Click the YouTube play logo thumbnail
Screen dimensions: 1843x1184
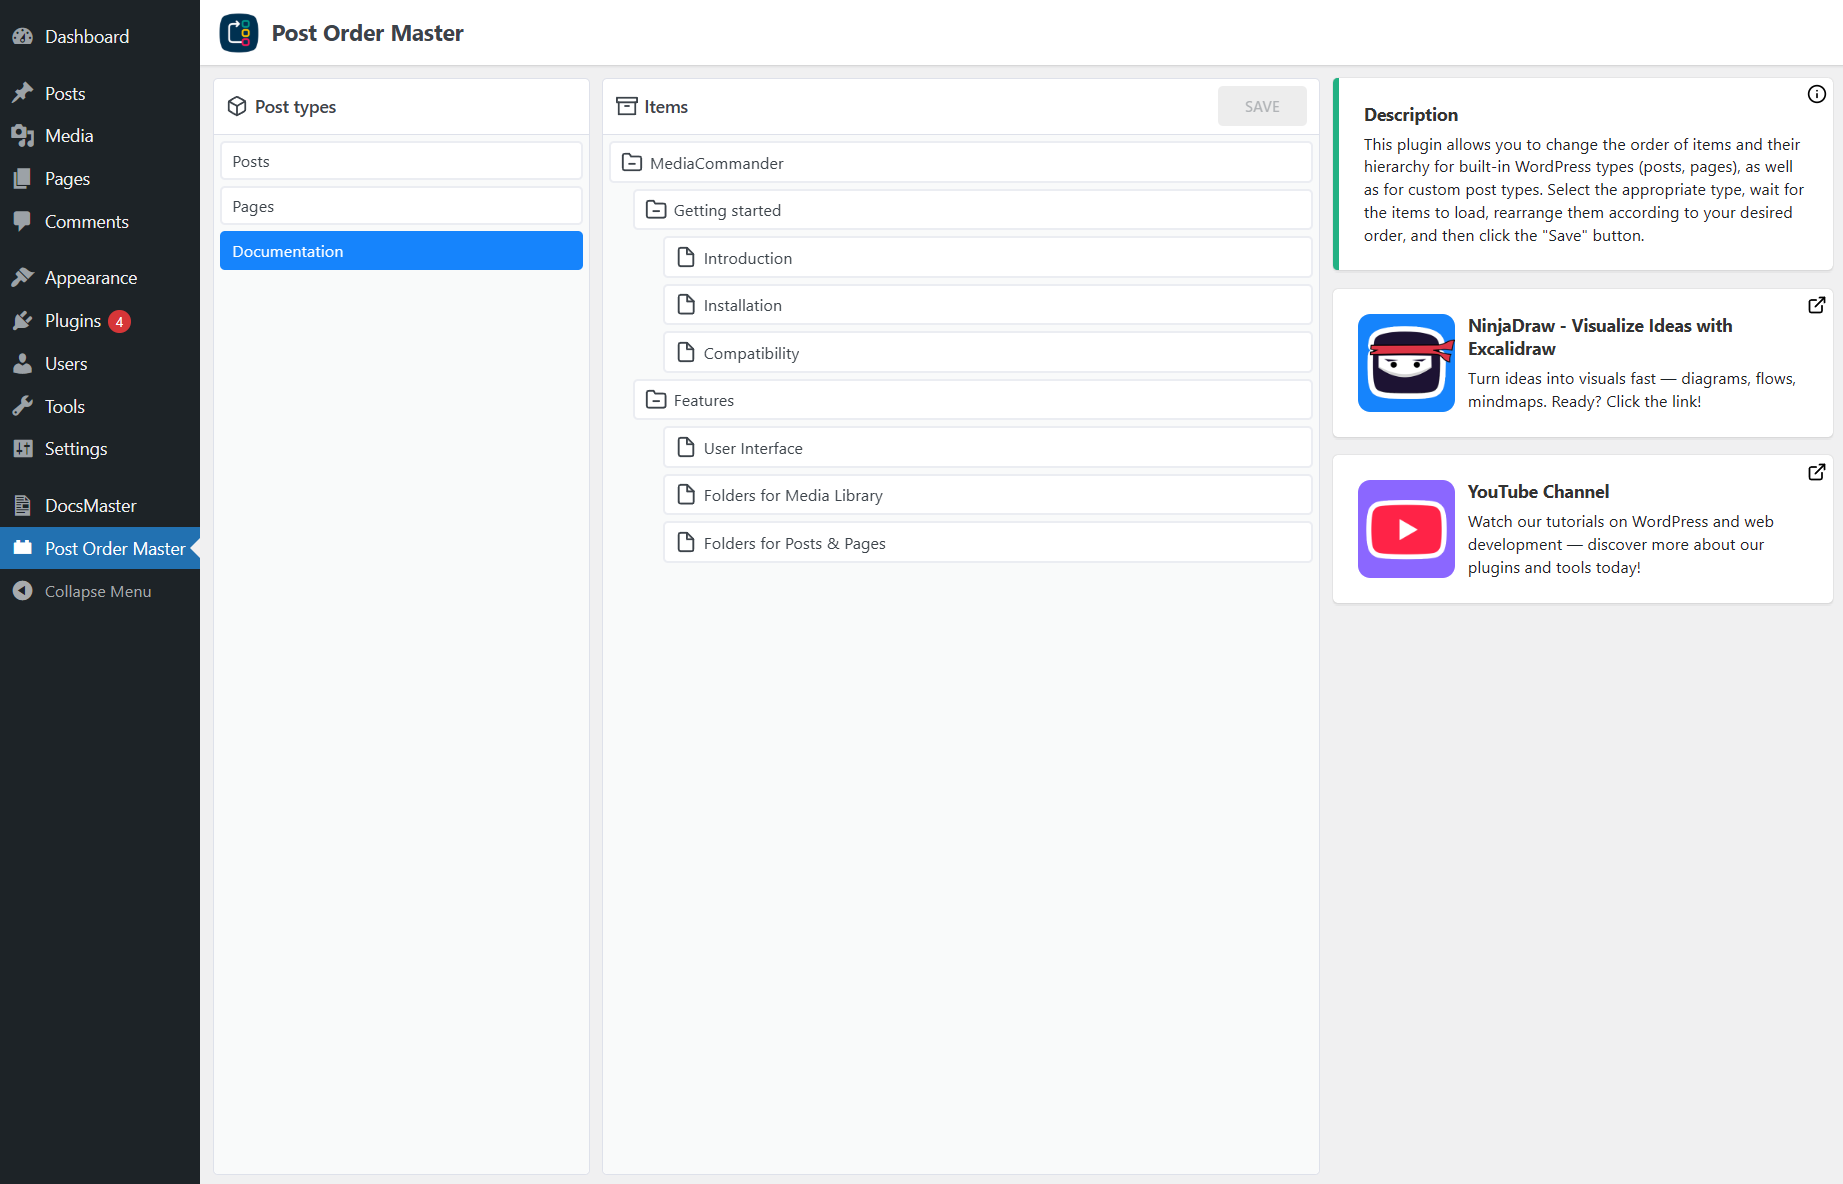[1406, 529]
